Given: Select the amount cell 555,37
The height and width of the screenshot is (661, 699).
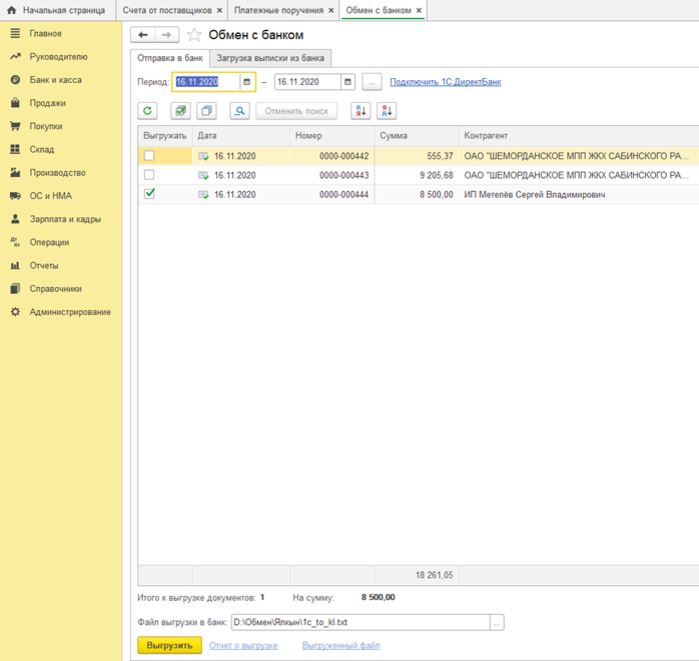Looking at the screenshot, I should coord(416,156).
